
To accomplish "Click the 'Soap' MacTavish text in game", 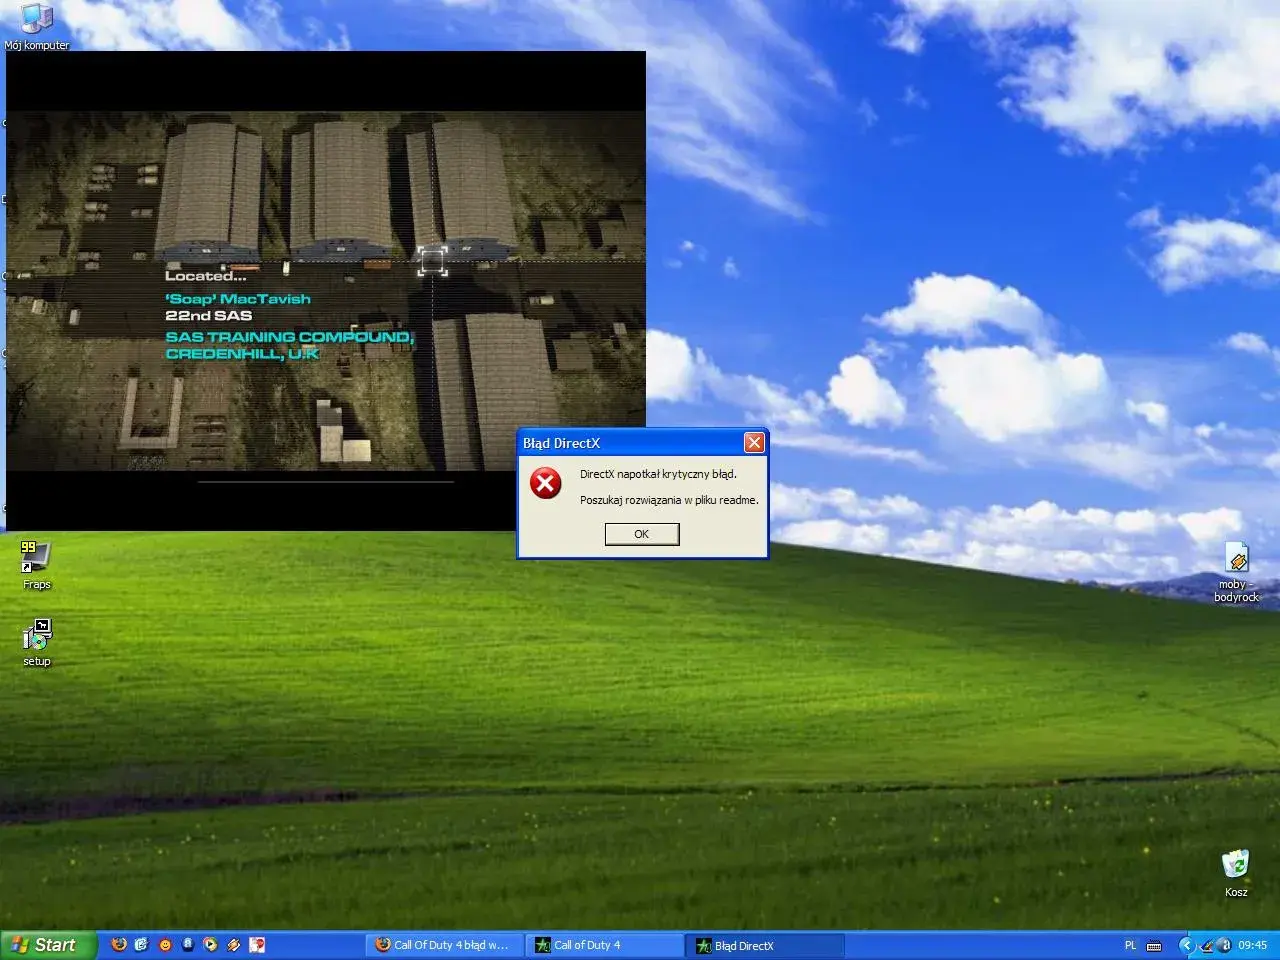I will click(x=238, y=298).
